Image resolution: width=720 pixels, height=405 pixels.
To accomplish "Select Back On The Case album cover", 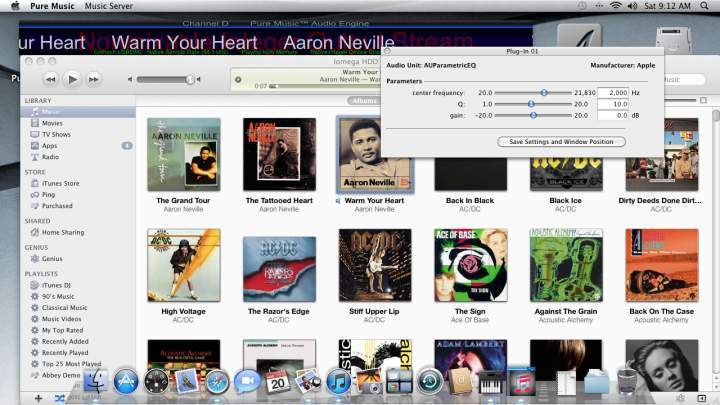I will pos(662,265).
